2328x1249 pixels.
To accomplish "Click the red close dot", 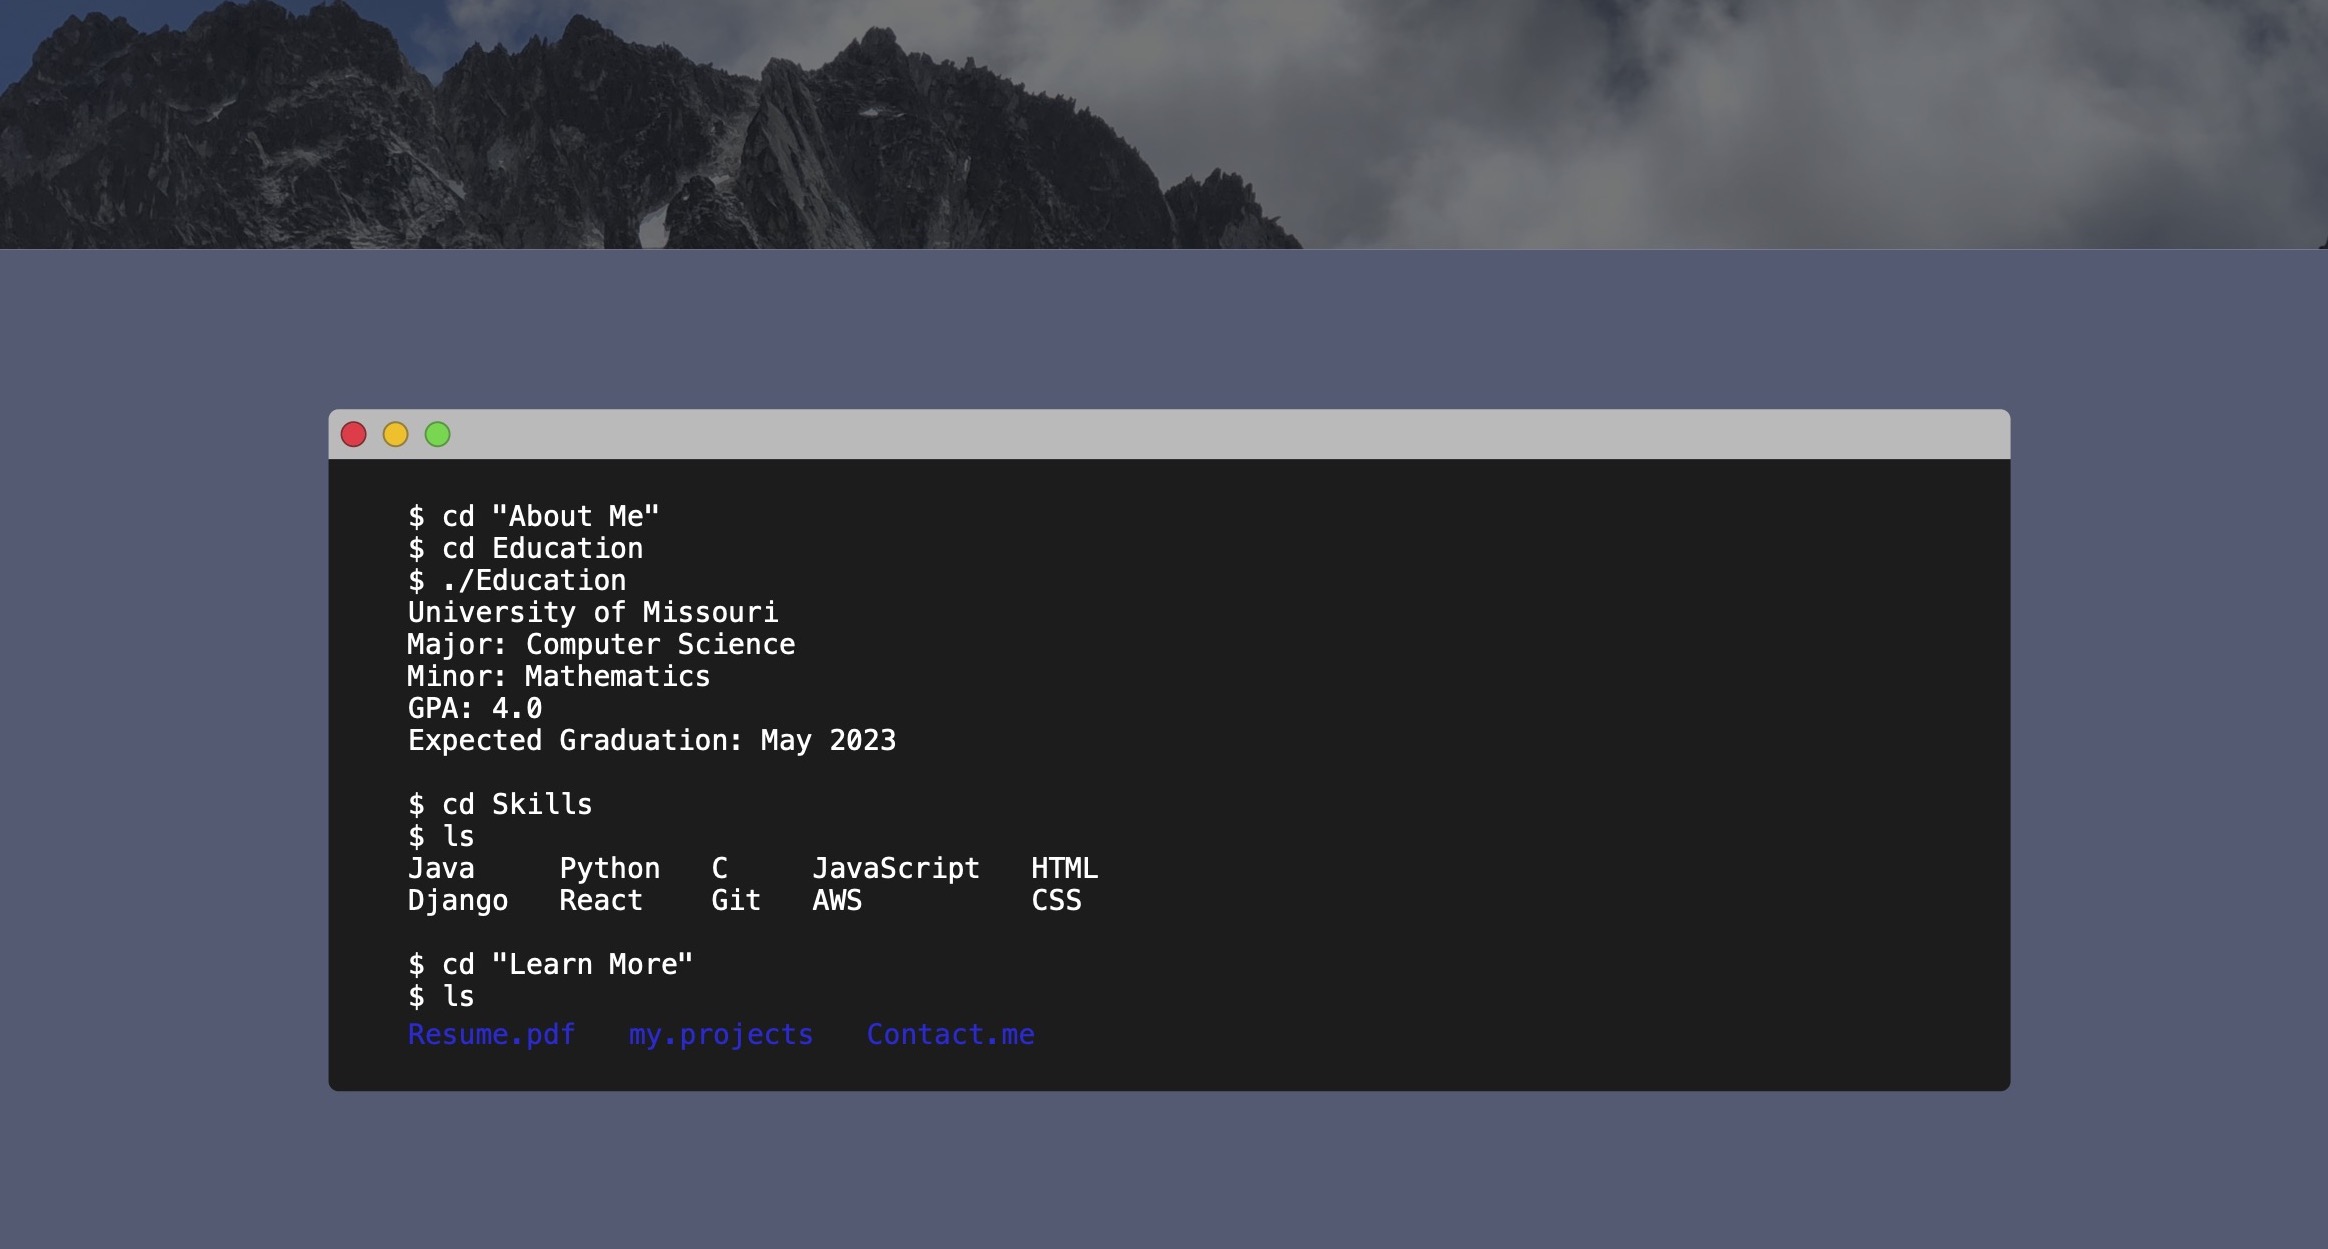I will [x=353, y=434].
